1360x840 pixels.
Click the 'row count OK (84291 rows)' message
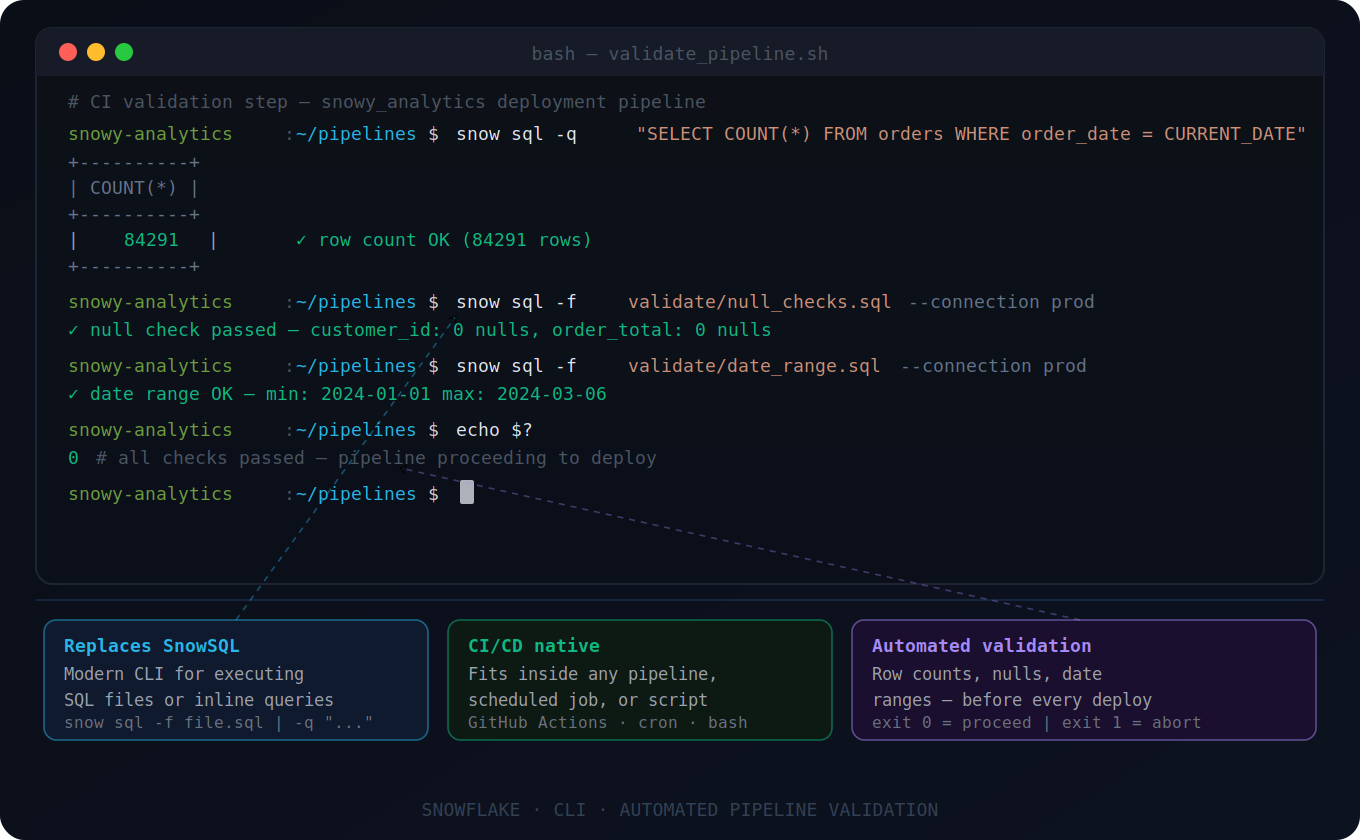(444, 240)
